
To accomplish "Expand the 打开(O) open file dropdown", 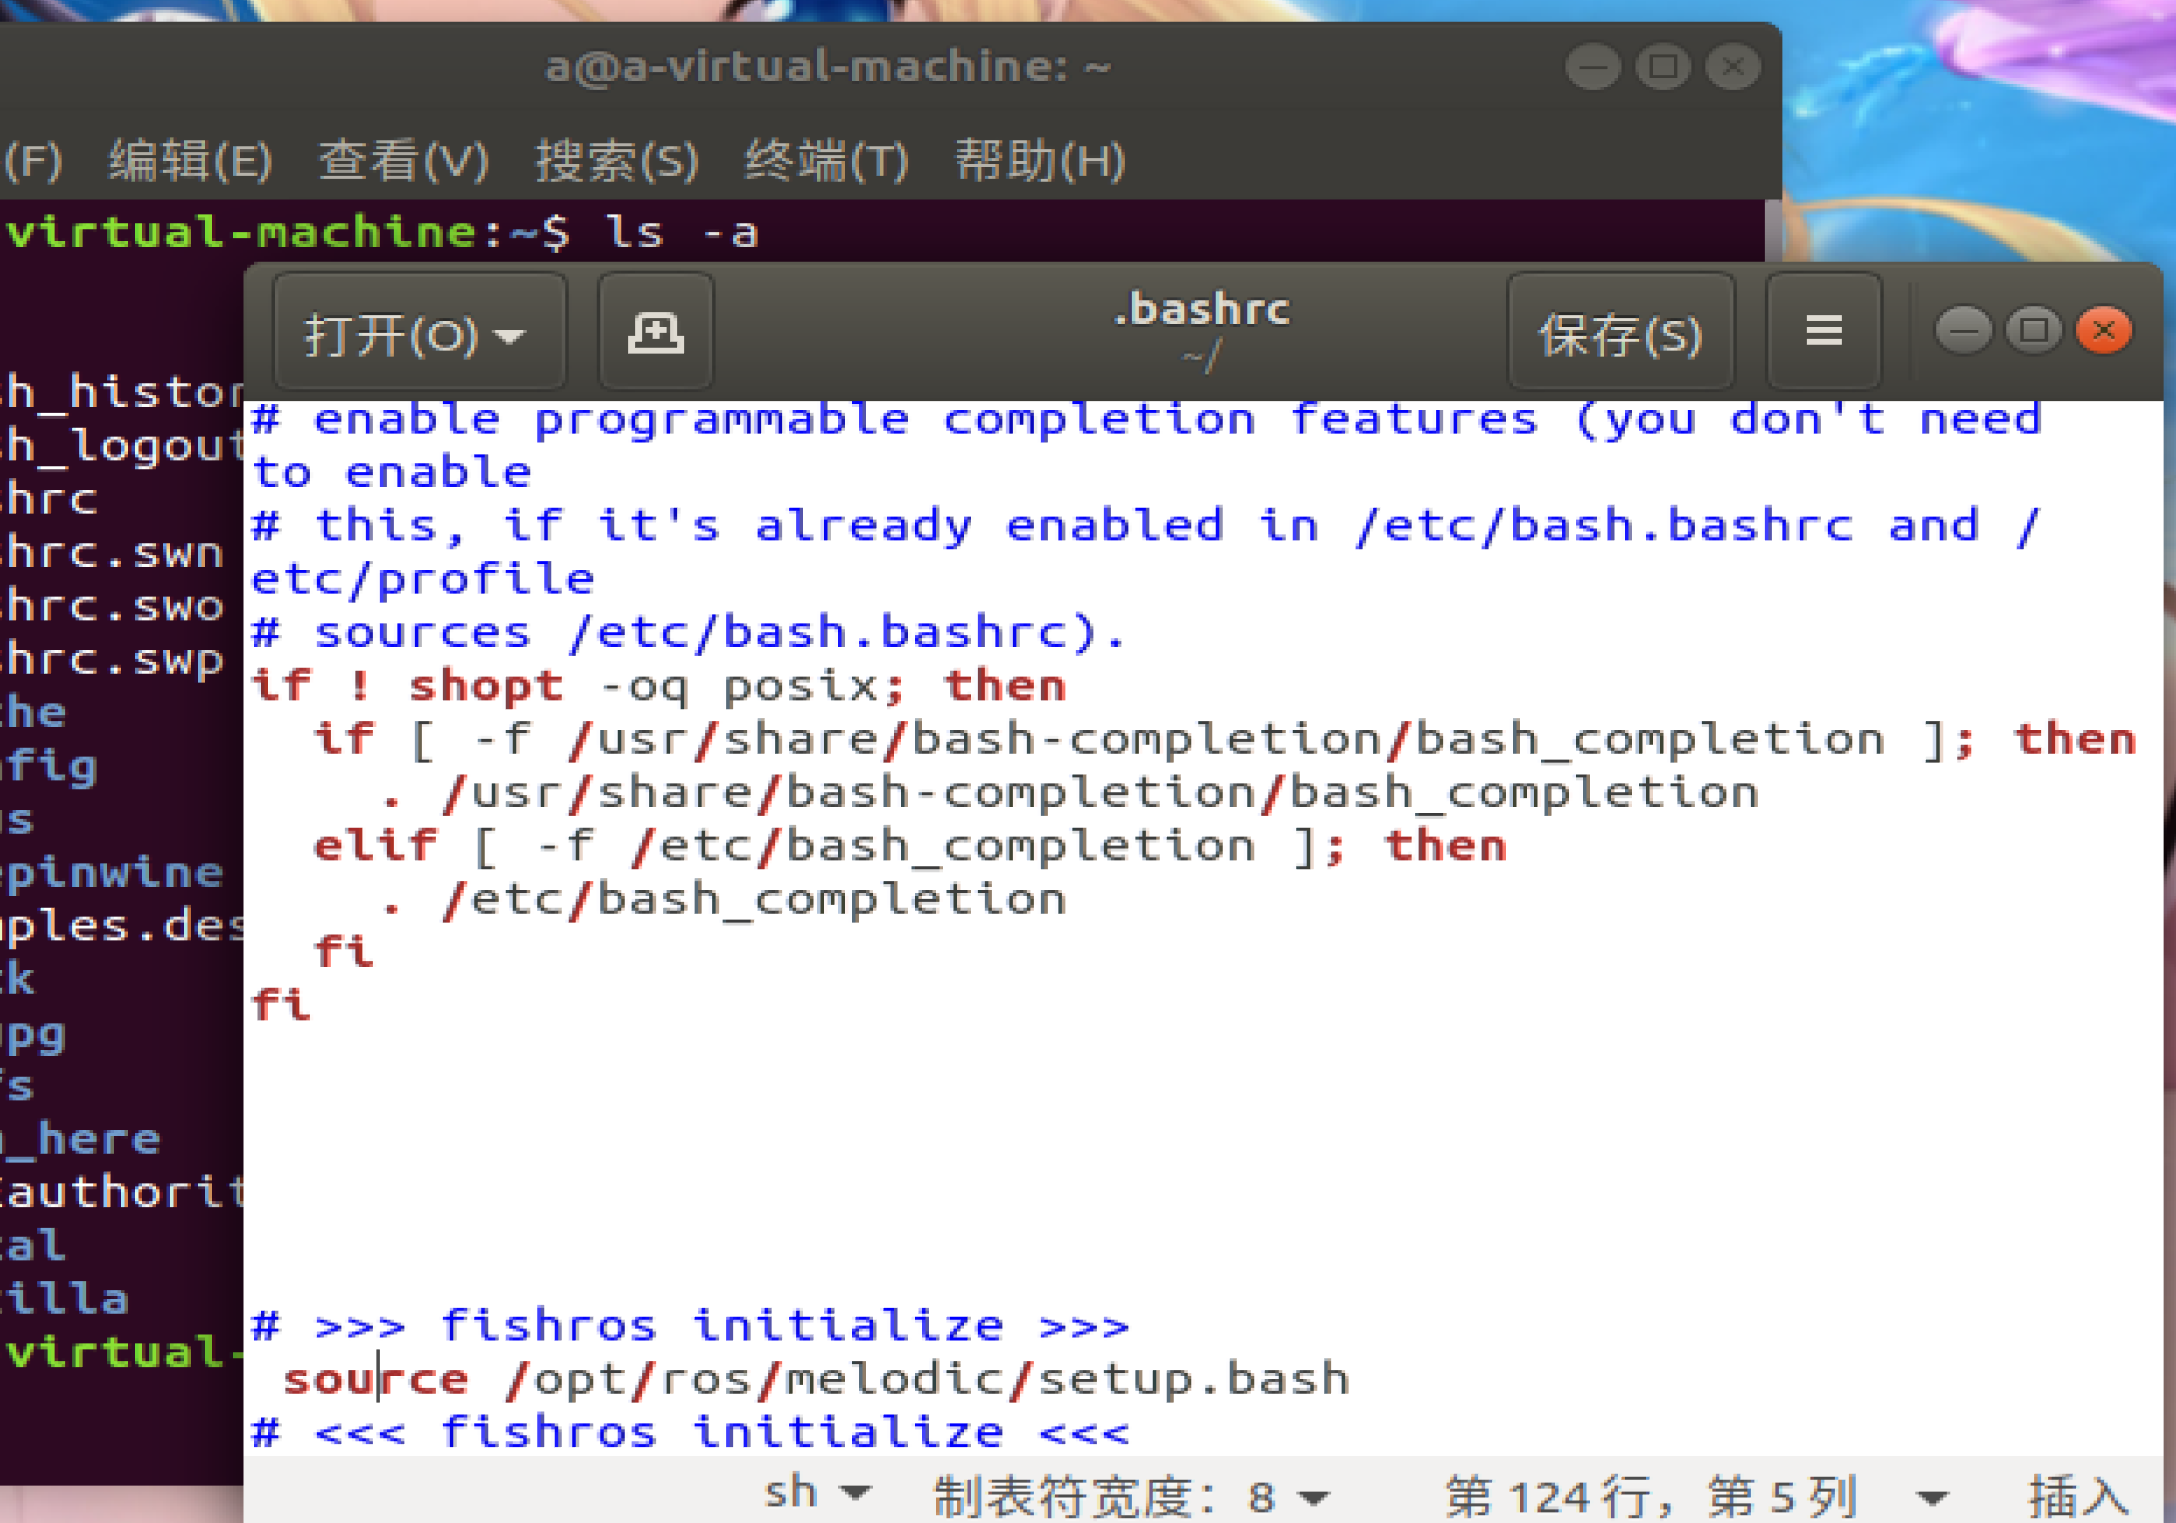I will coord(418,335).
